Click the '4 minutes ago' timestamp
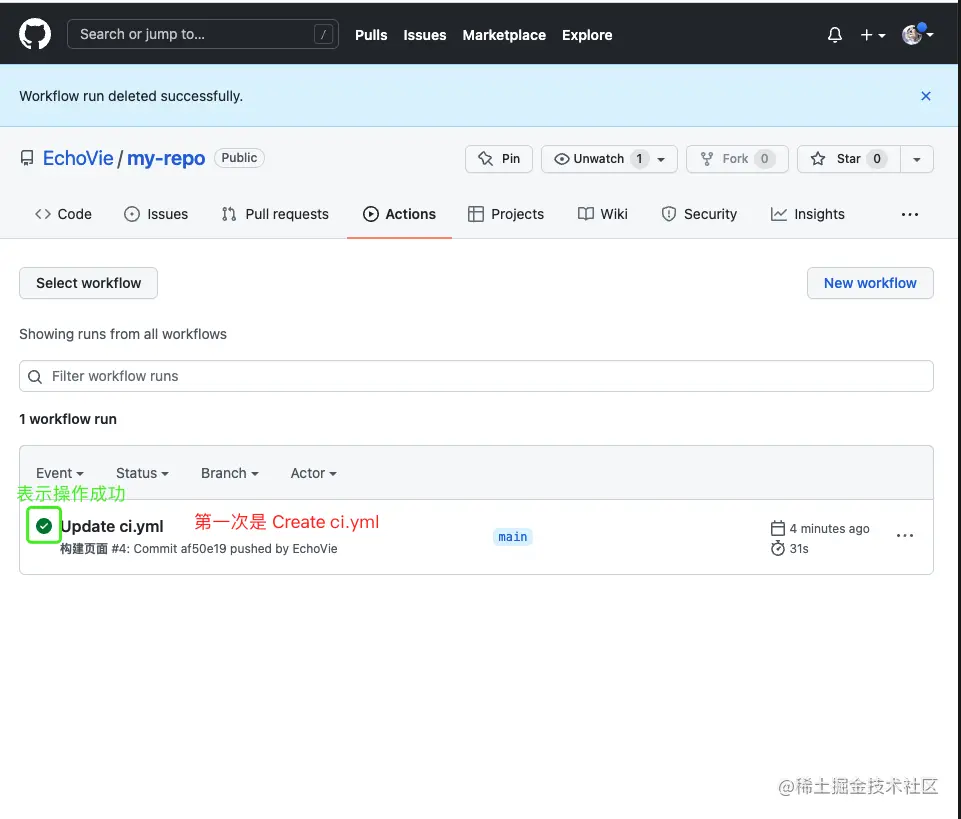Viewport: 961px width, 819px height. pyautogui.click(x=829, y=528)
